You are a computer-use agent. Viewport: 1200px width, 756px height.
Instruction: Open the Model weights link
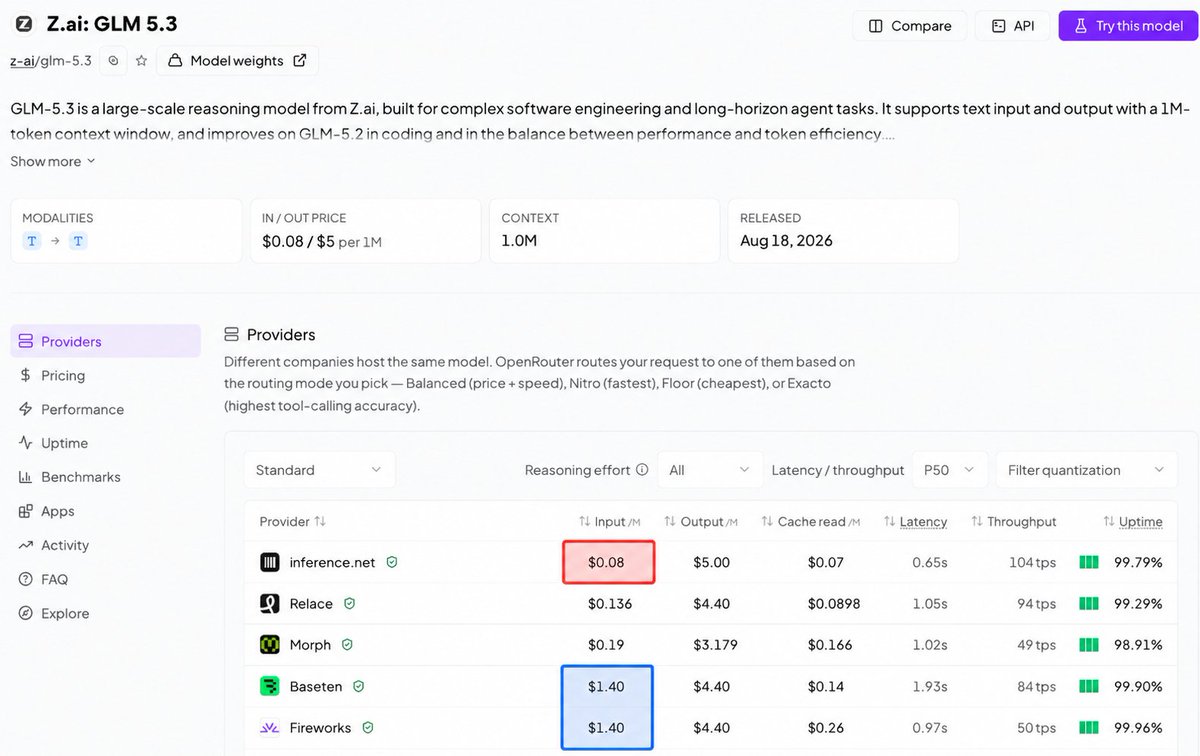(238, 61)
